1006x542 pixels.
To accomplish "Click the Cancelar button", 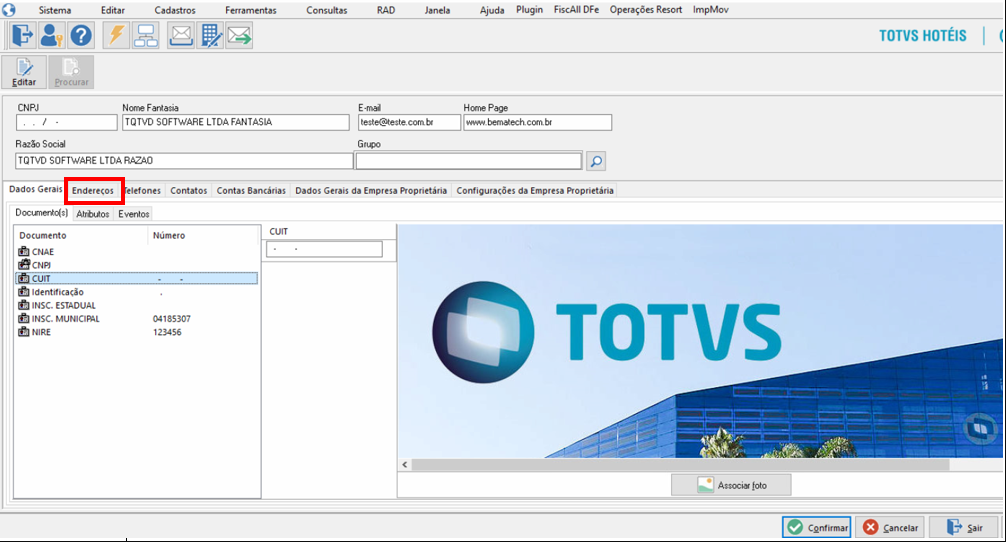I will coord(891,527).
